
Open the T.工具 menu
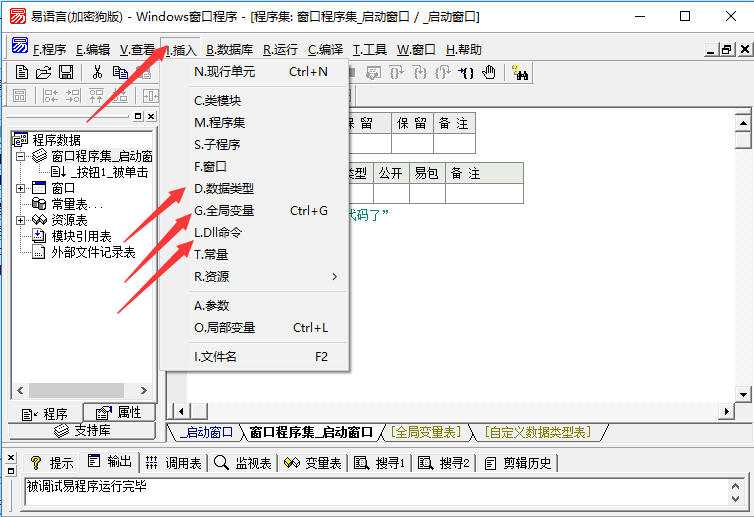tap(370, 50)
